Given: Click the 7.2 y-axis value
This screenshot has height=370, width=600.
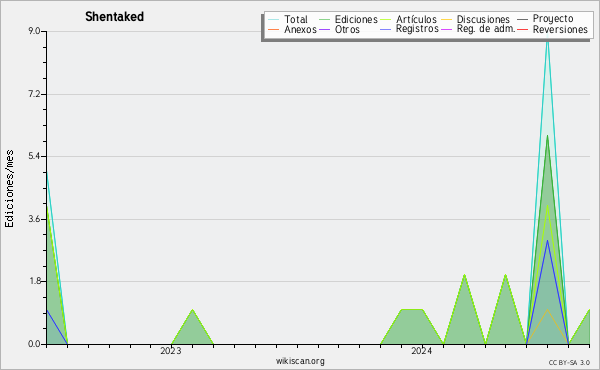Looking at the screenshot, I should coord(34,94).
